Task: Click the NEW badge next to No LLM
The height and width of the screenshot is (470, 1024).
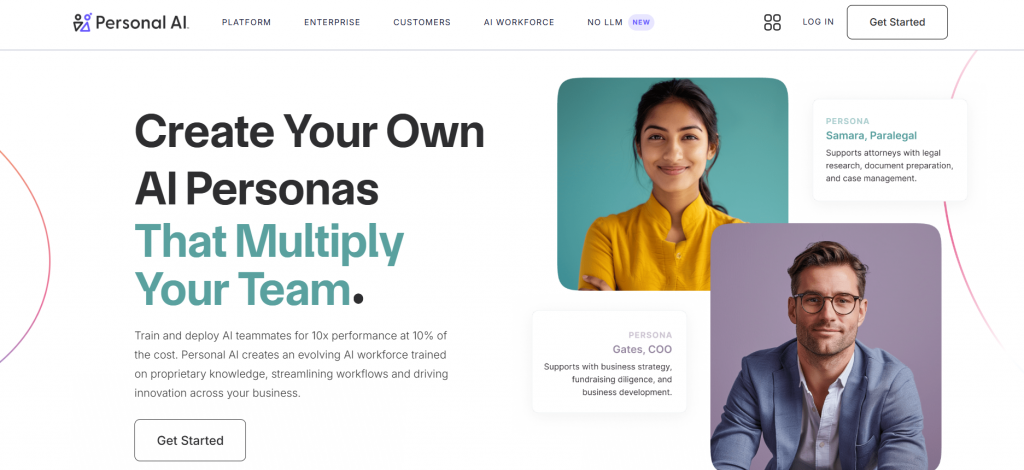Action: pos(641,22)
